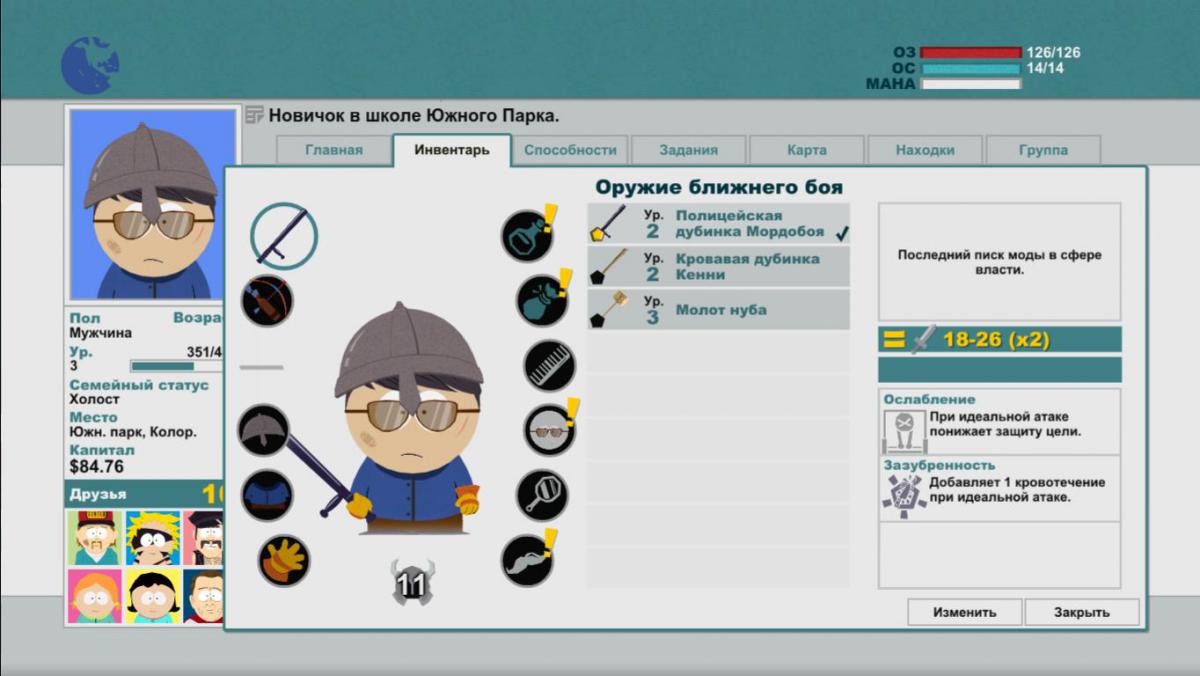Screen dimensions: 1200x676
Task: Click the Мужчина gender value
Action: click(100, 333)
